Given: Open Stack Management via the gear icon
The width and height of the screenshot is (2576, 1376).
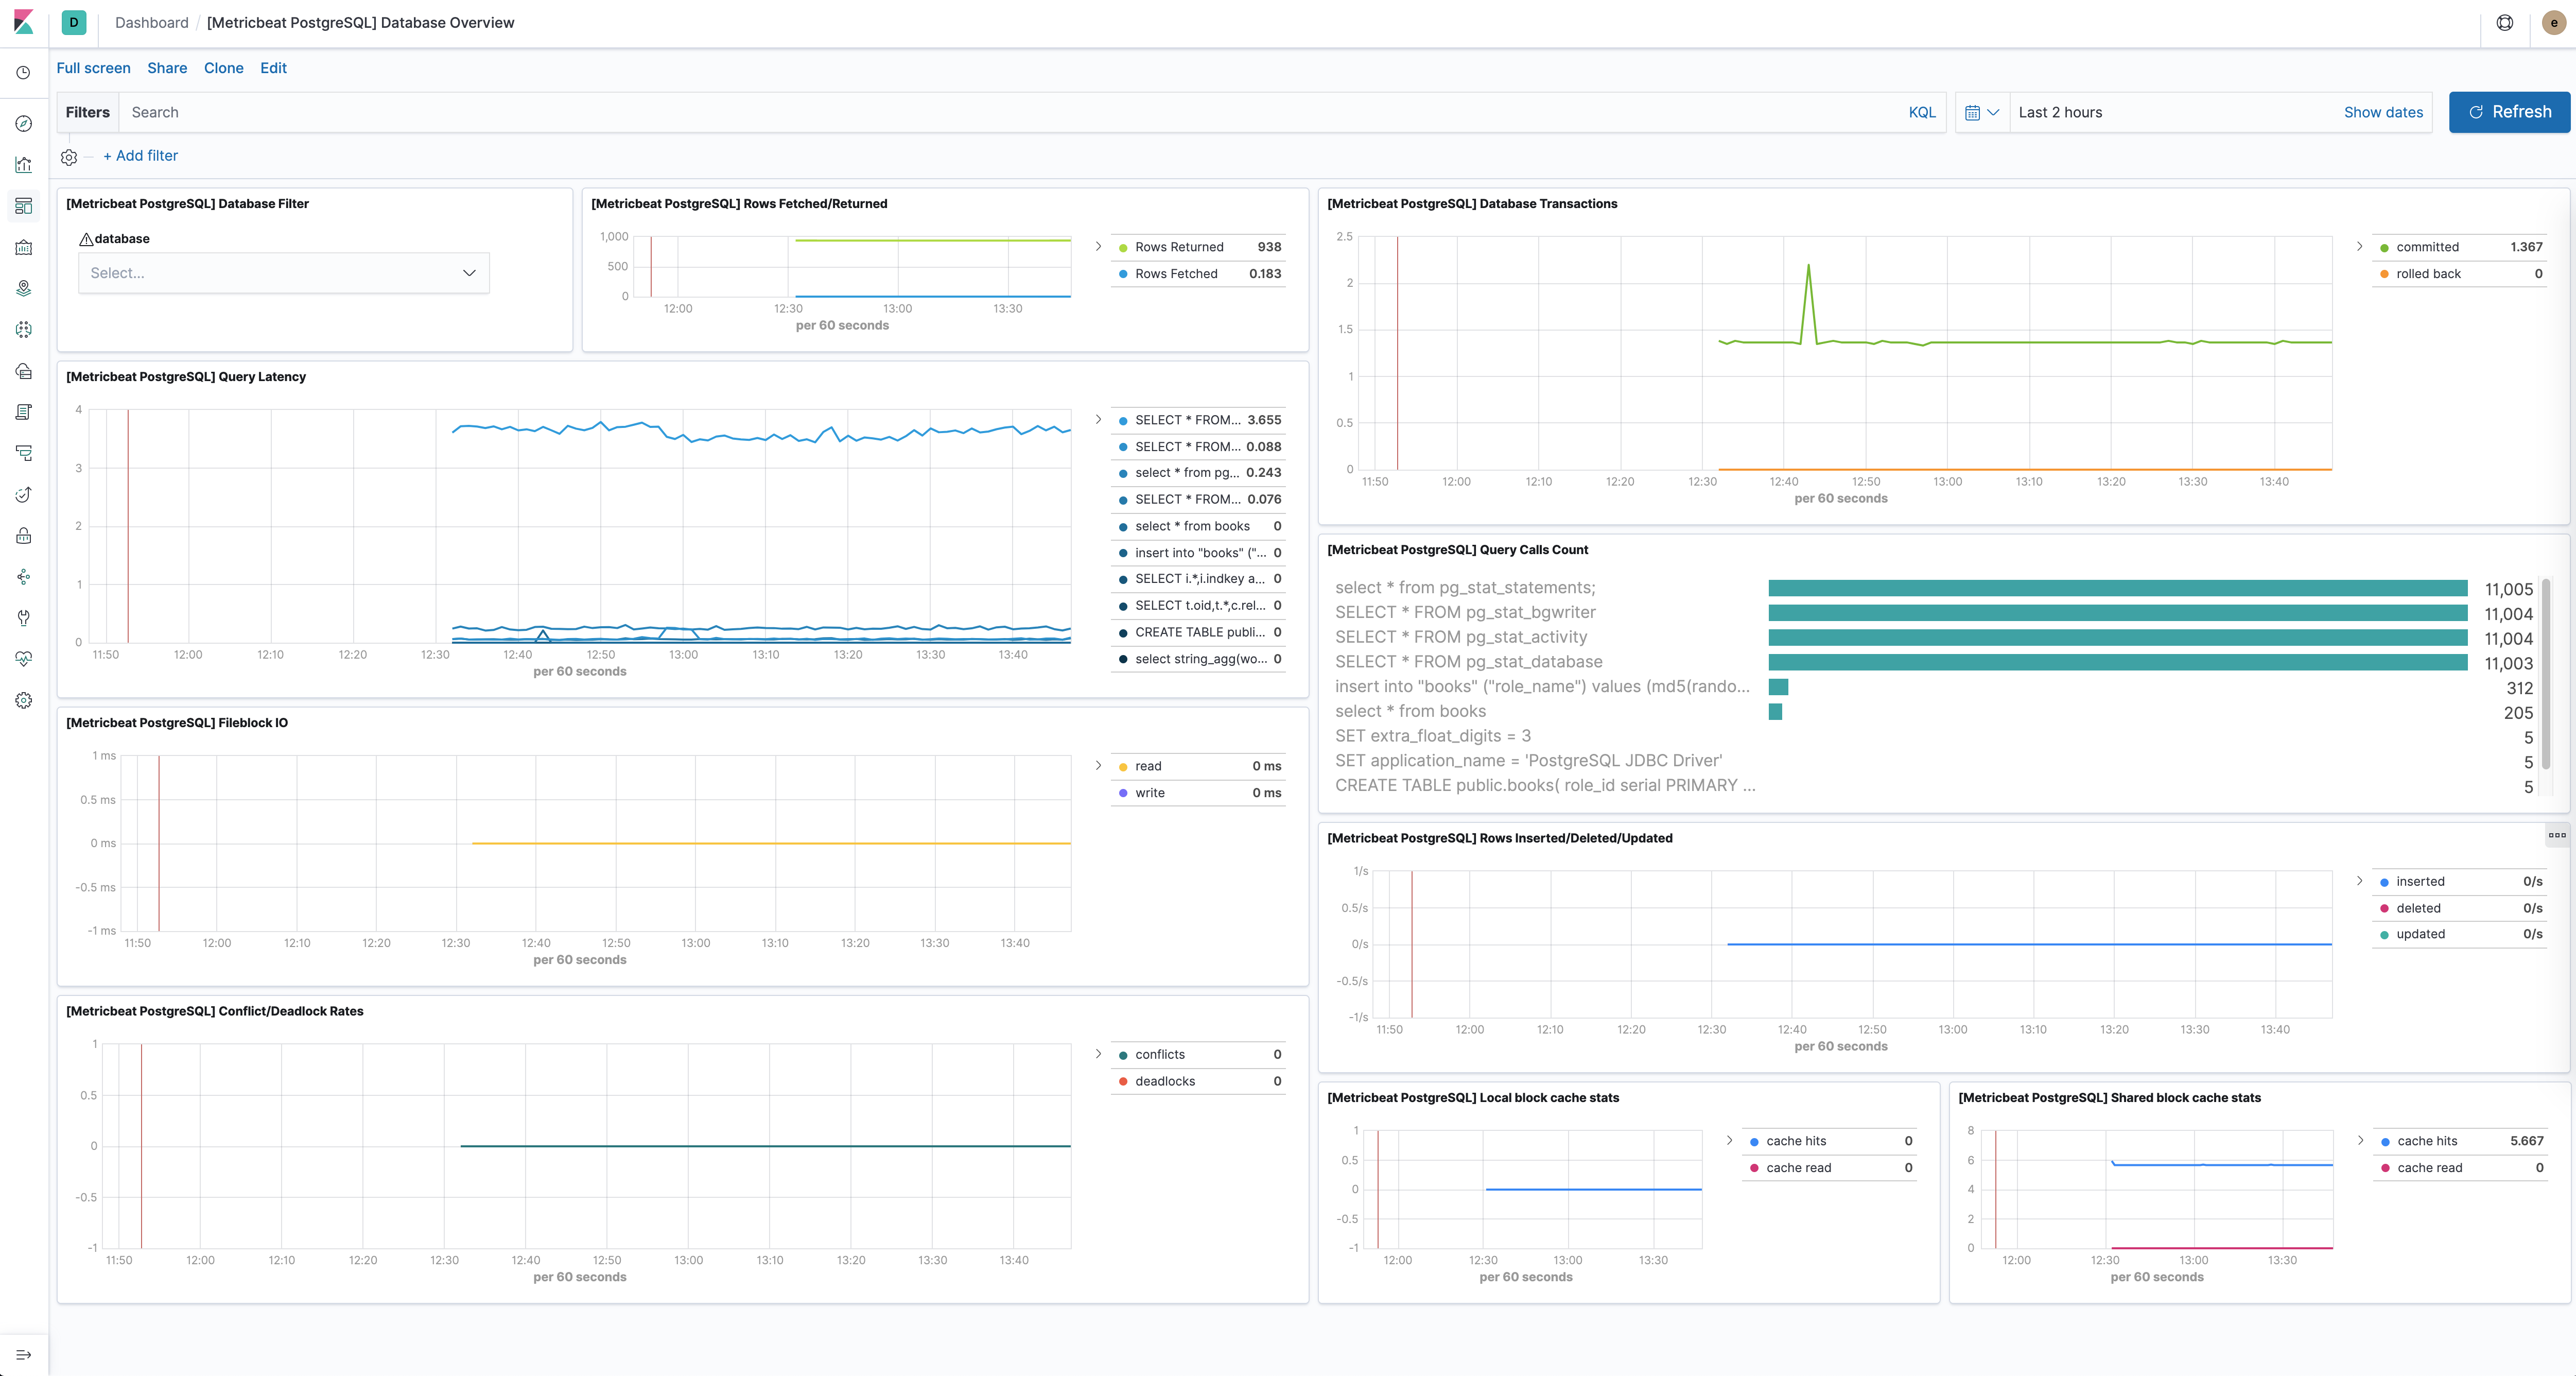Looking at the screenshot, I should (x=23, y=700).
